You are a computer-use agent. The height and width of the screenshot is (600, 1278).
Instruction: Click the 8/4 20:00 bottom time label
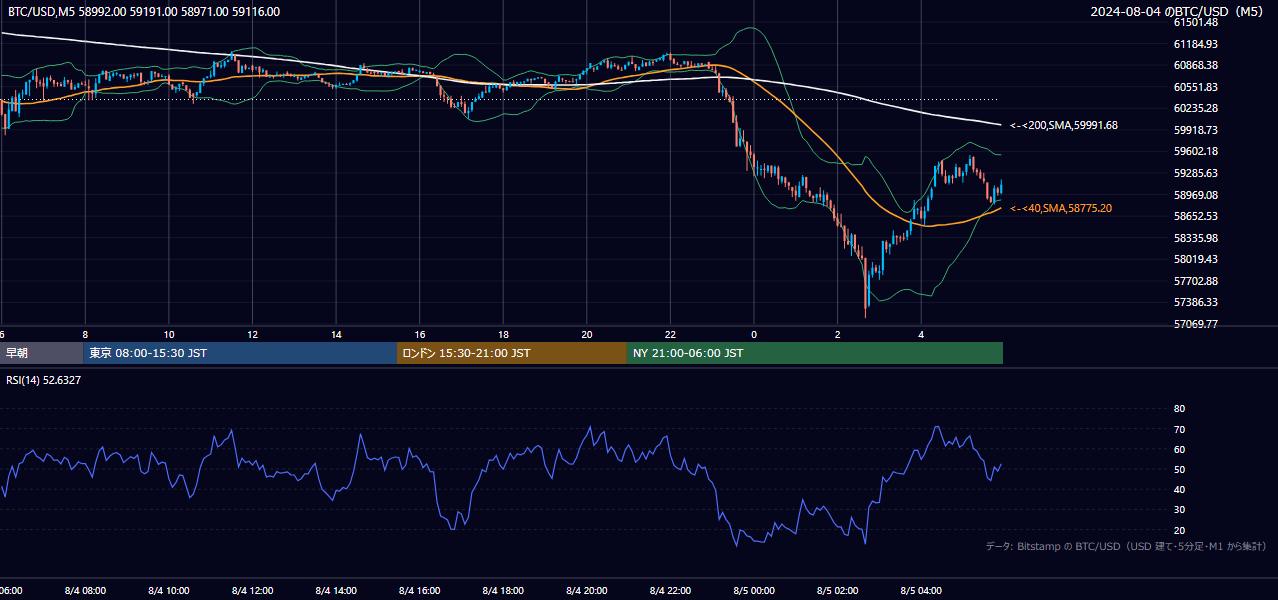(x=587, y=591)
